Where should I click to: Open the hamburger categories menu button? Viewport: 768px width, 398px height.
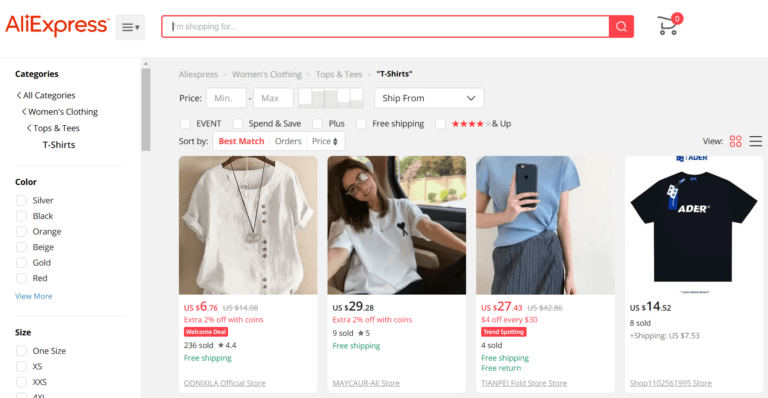(x=130, y=27)
